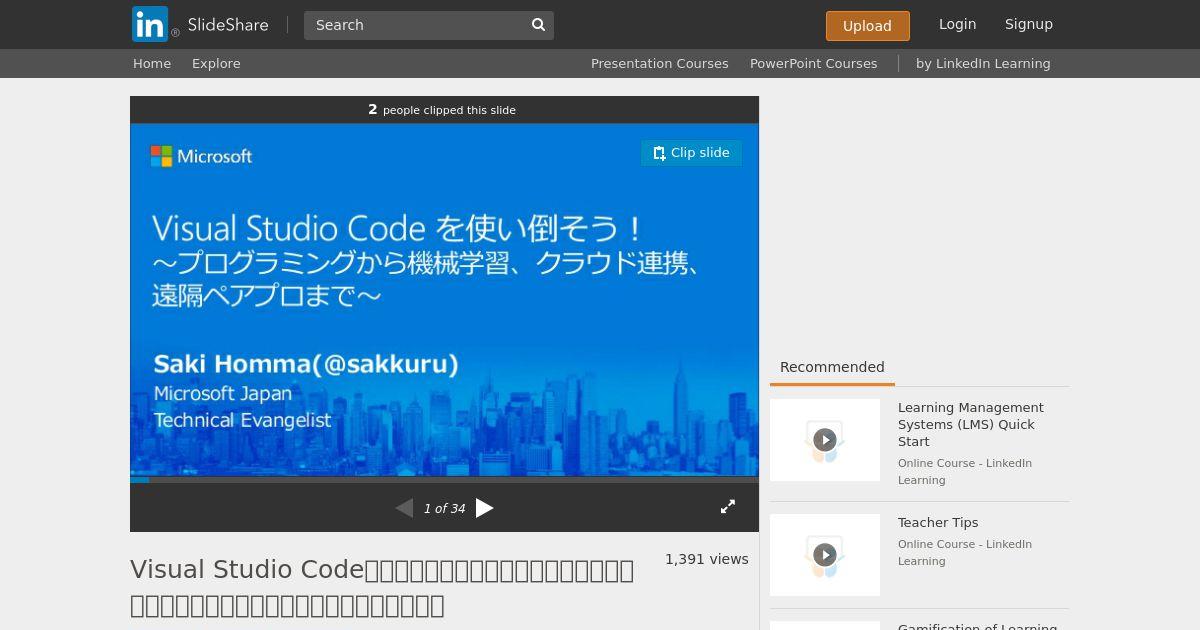Enter fullscreen with the expand icon
The height and width of the screenshot is (630, 1200).
pos(728,507)
